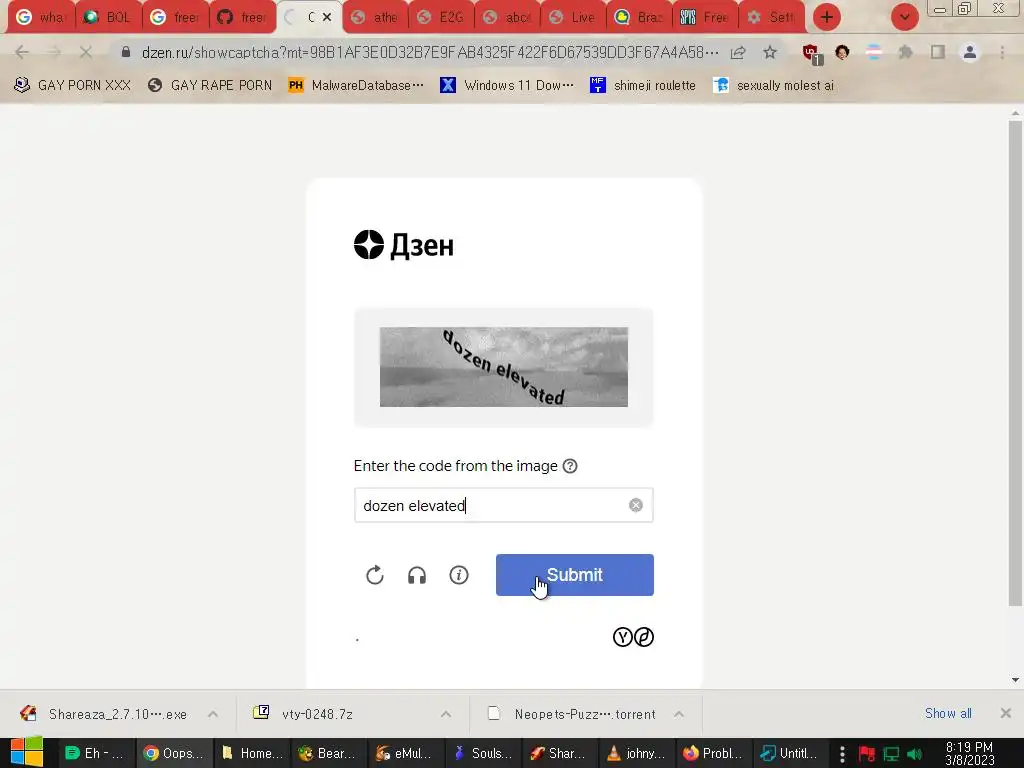Open the vty-0248.7z download
1024x768 pixels.
point(303,714)
